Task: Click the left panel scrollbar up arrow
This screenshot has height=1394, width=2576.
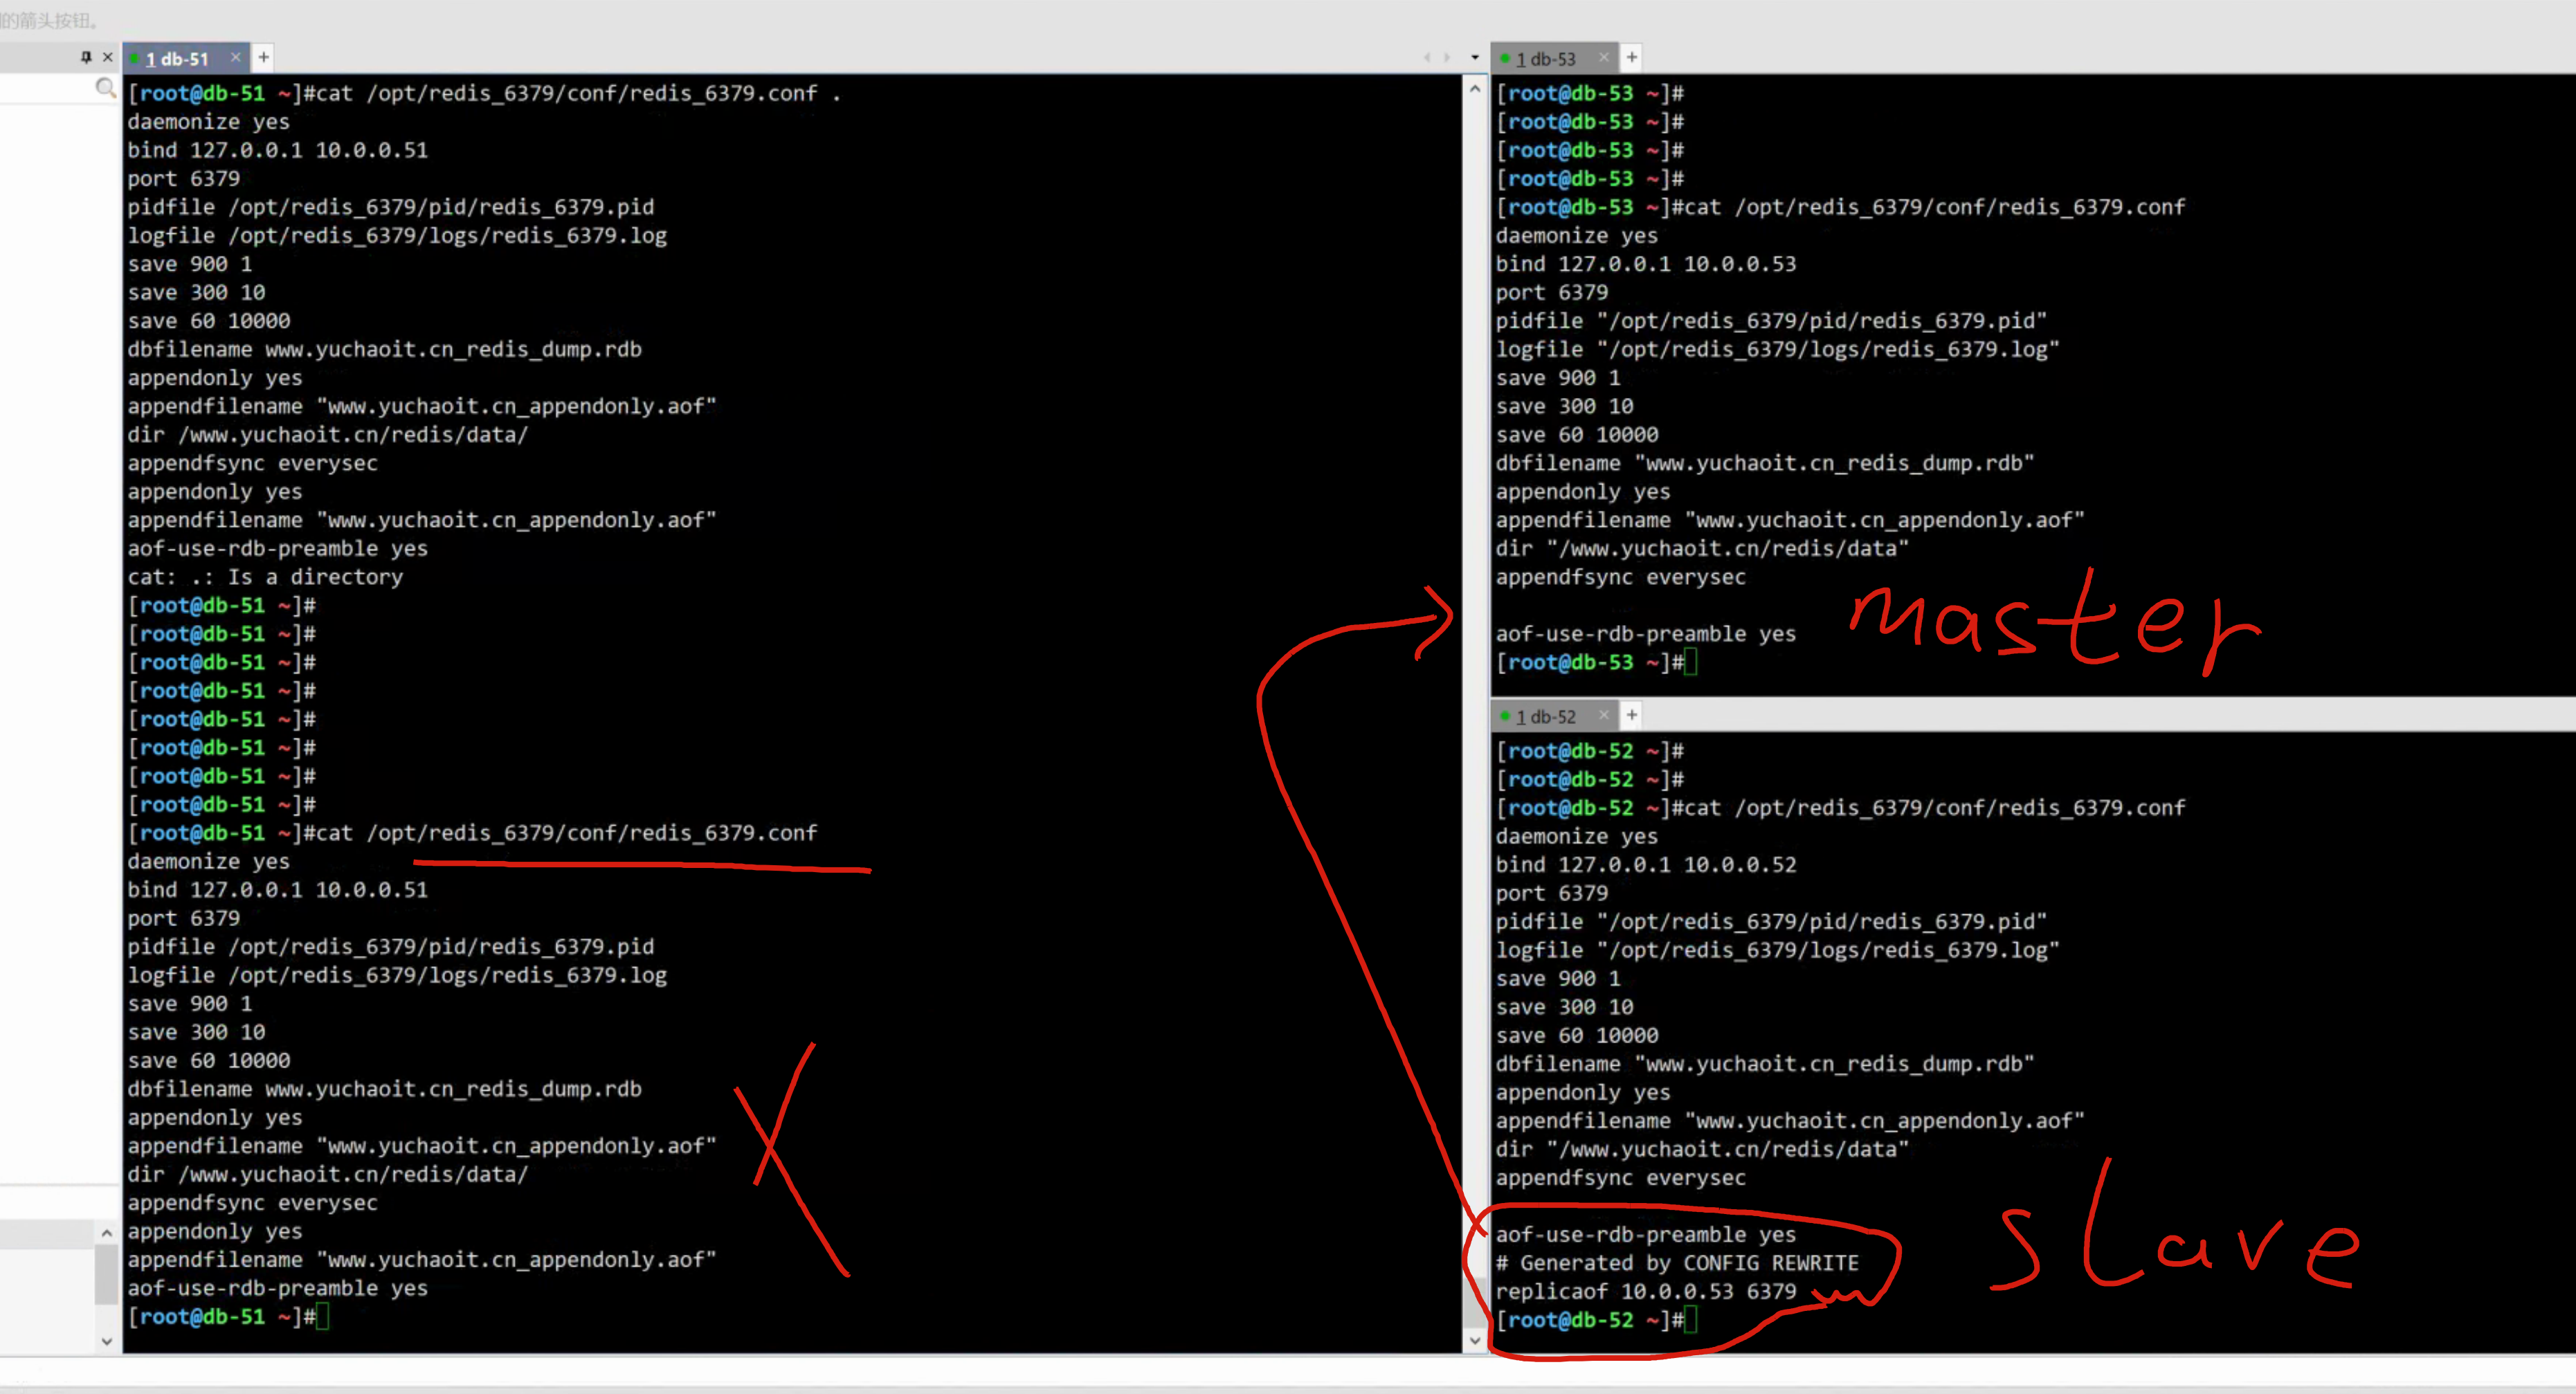Action: point(107,1234)
